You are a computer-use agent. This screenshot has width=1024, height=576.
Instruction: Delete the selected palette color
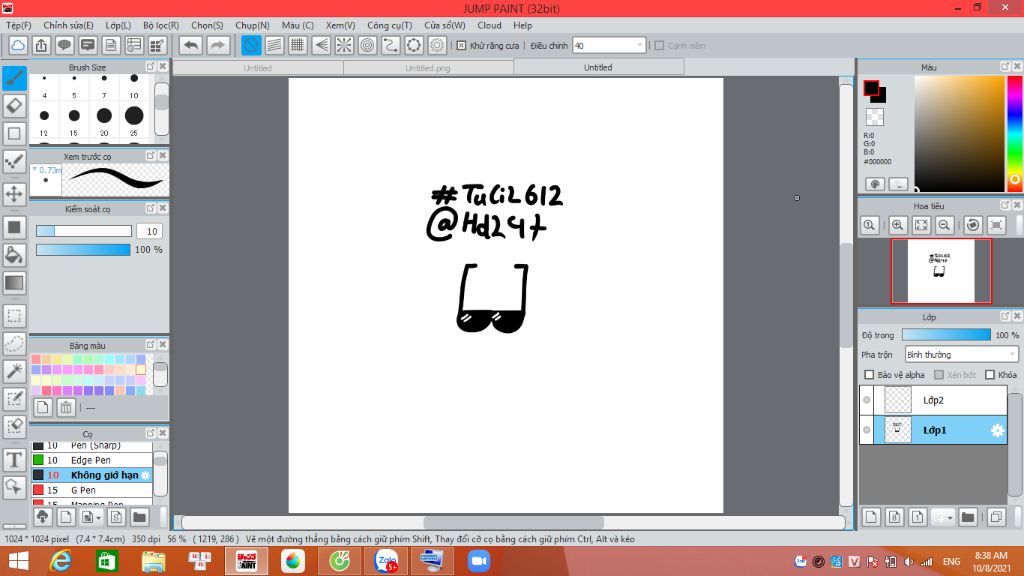point(66,408)
